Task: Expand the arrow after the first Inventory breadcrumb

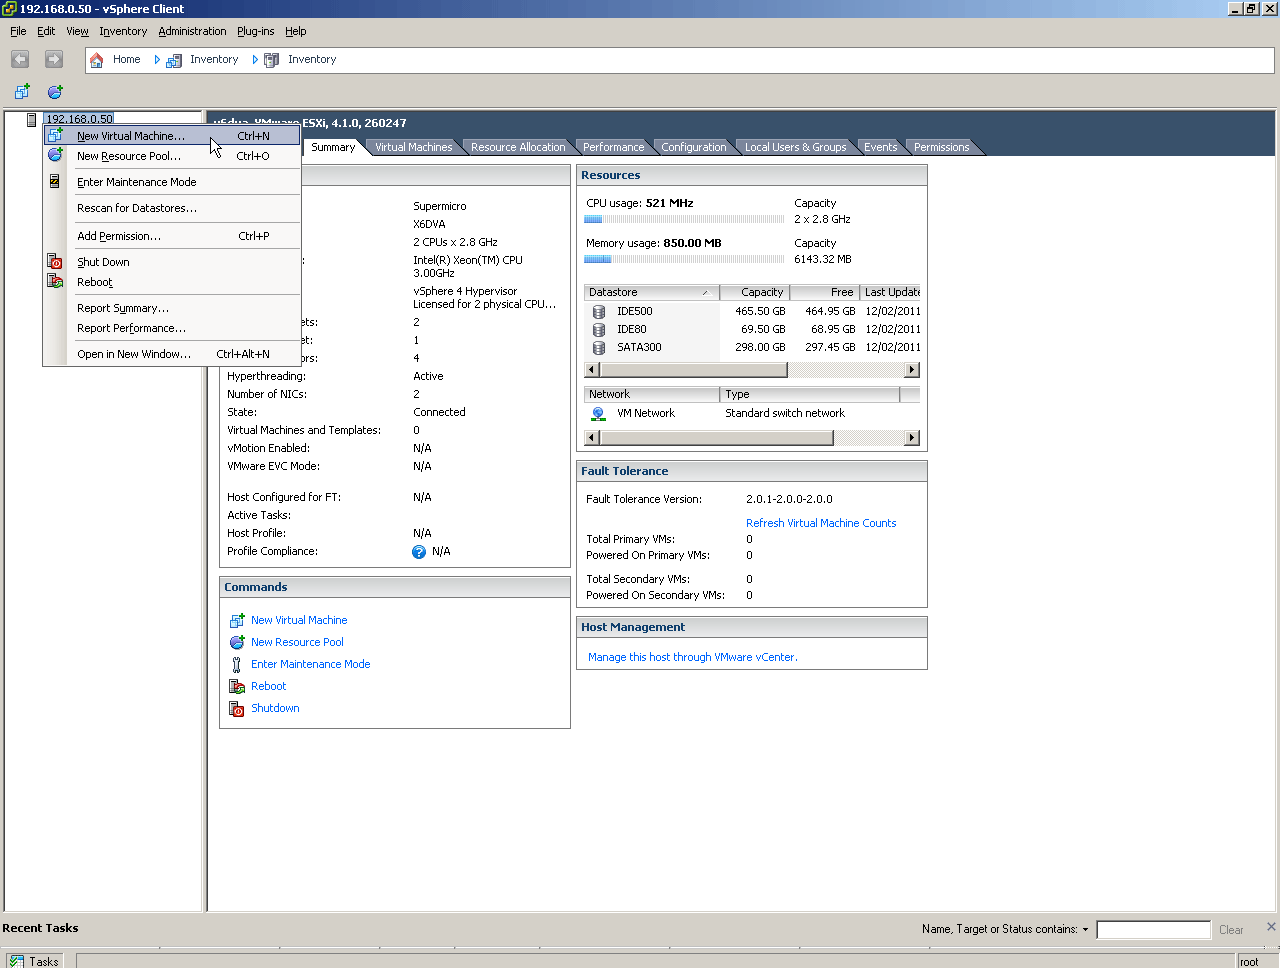Action: (255, 60)
